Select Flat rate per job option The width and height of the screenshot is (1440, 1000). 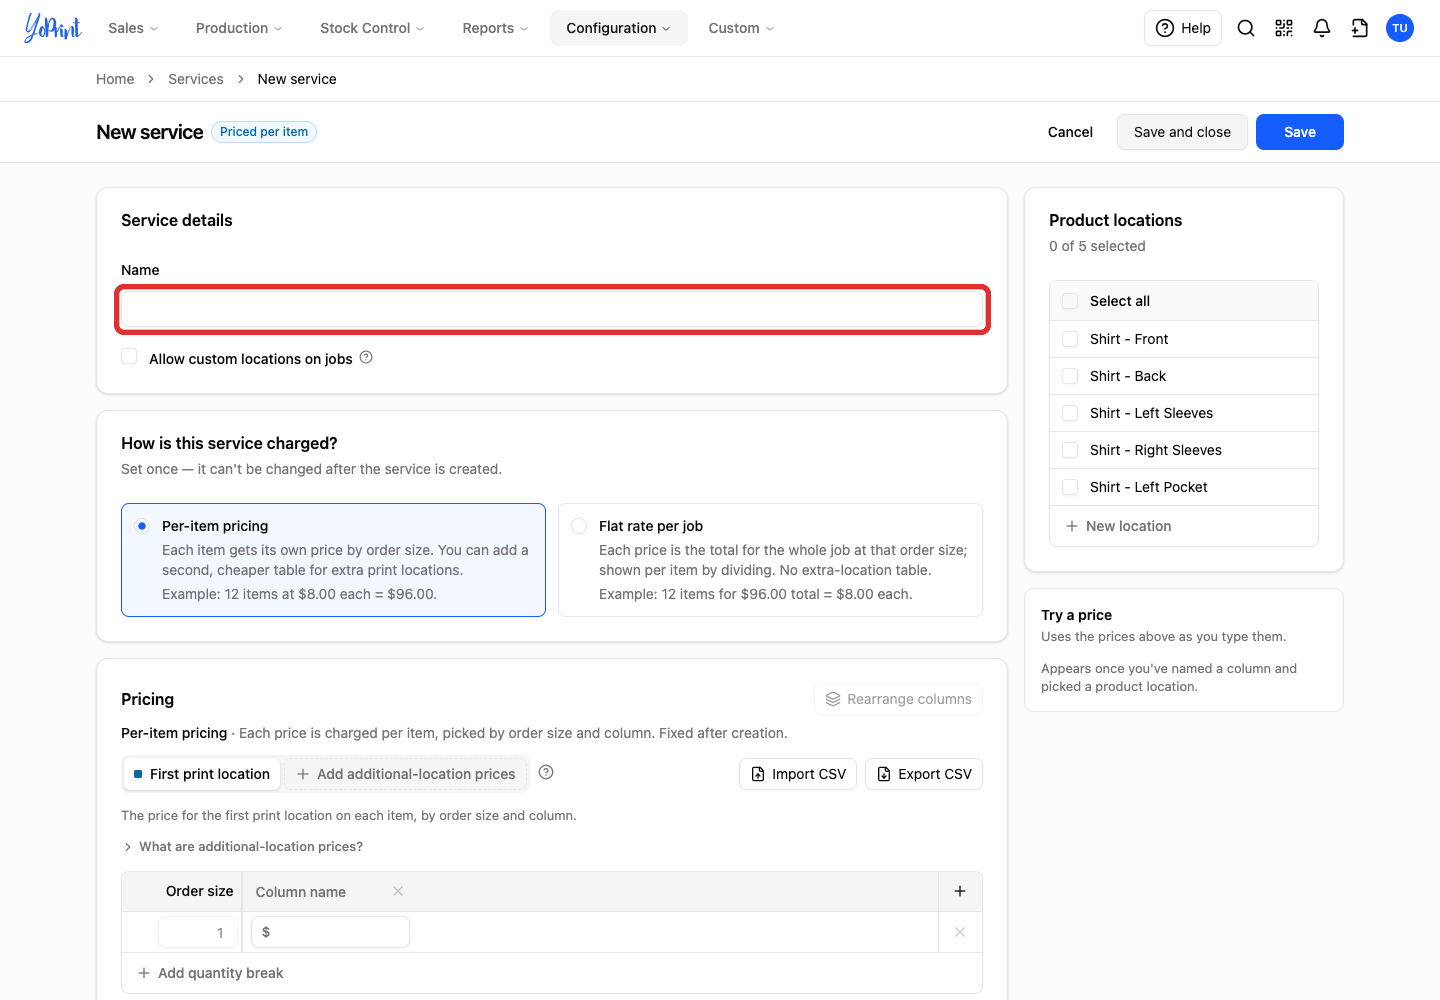click(579, 526)
